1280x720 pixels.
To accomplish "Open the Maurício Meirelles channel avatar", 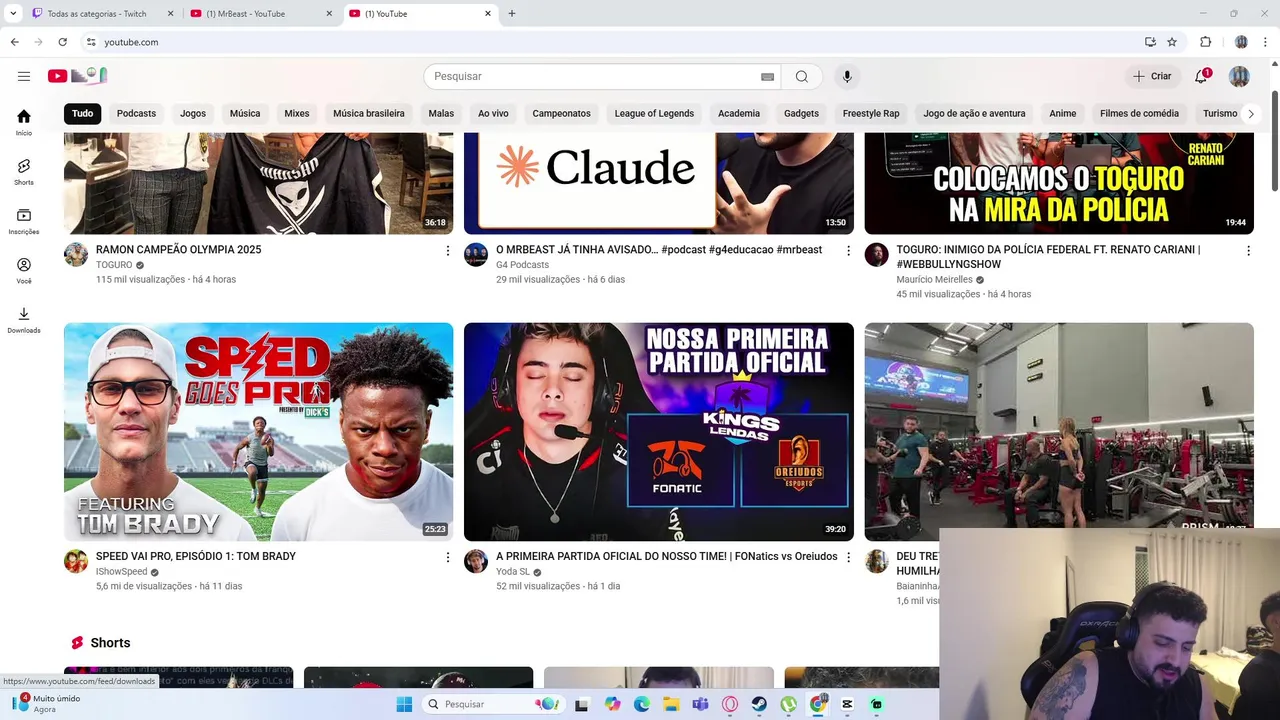I will pyautogui.click(x=876, y=254).
